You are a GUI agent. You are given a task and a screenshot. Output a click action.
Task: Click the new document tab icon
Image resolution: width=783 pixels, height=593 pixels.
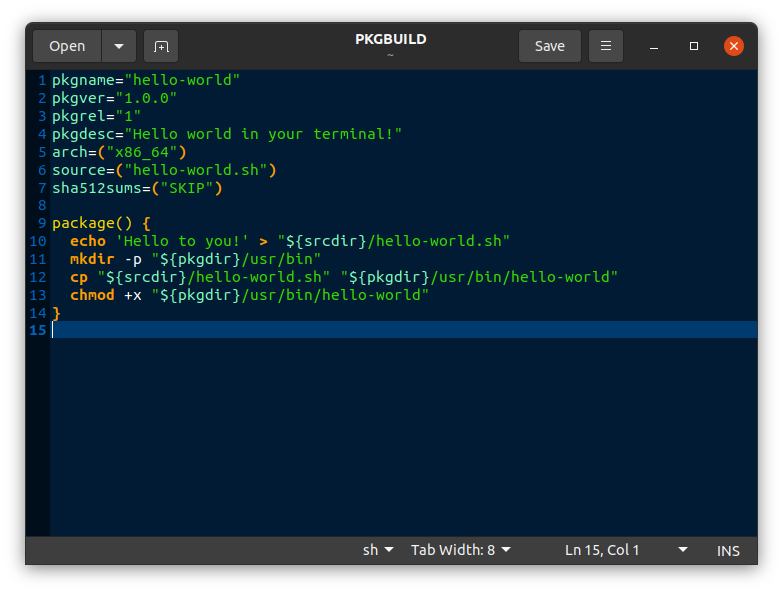coord(161,46)
